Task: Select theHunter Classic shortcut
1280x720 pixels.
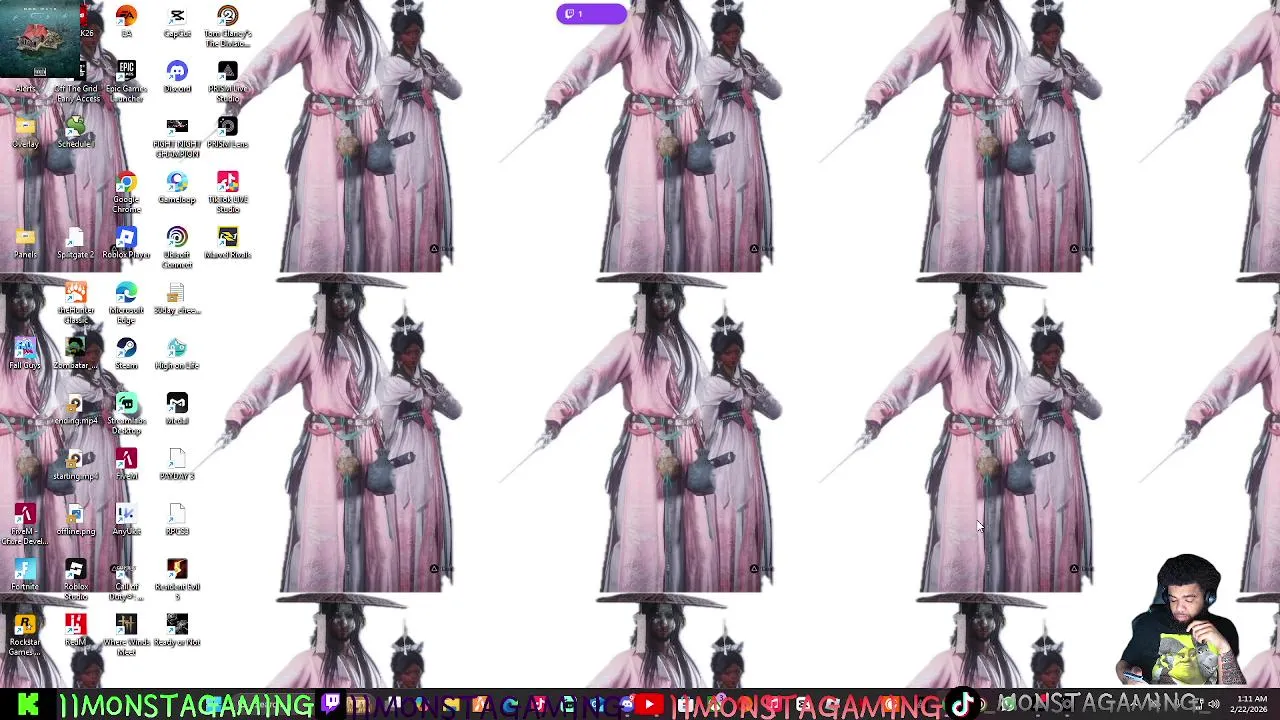Action: pos(75,303)
